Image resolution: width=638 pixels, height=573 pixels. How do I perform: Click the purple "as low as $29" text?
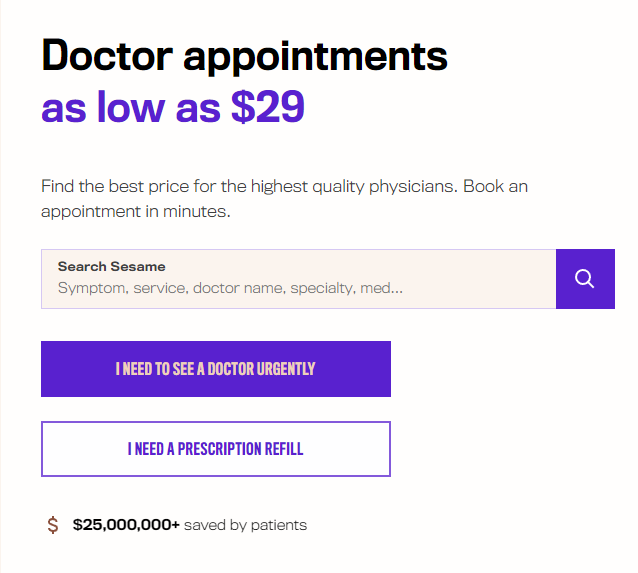[x=173, y=107]
